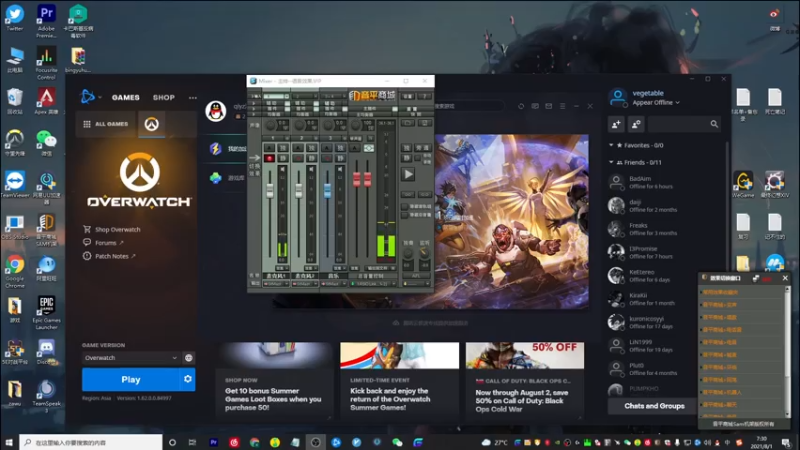Viewport: 800px width, 450px height.
Task: Collapse the Friends group
Action: click(x=611, y=162)
